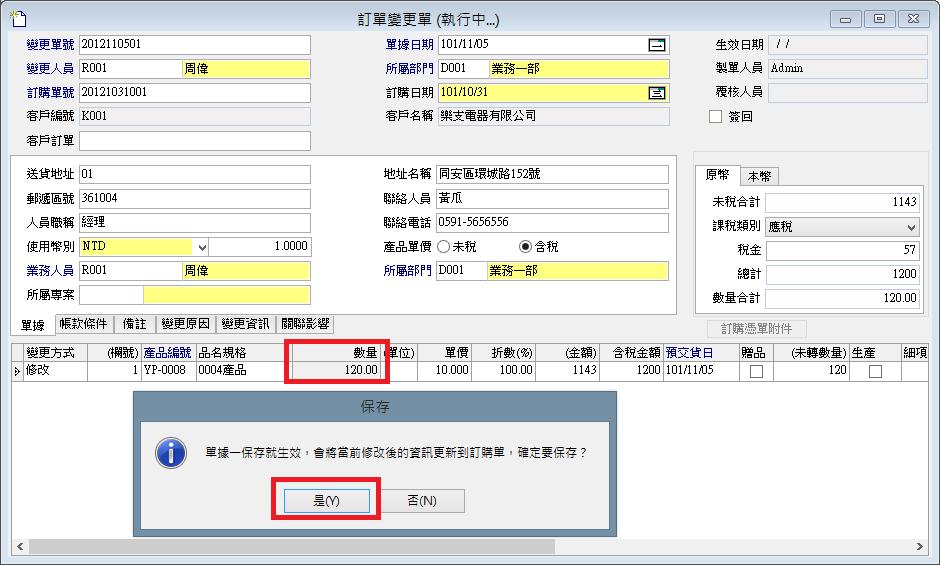
Task: Click the row indicator arrow in the grid
Action: pyautogui.click(x=16, y=371)
